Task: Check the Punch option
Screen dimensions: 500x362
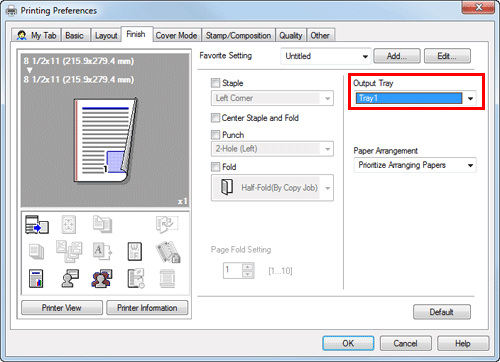Action: point(216,135)
